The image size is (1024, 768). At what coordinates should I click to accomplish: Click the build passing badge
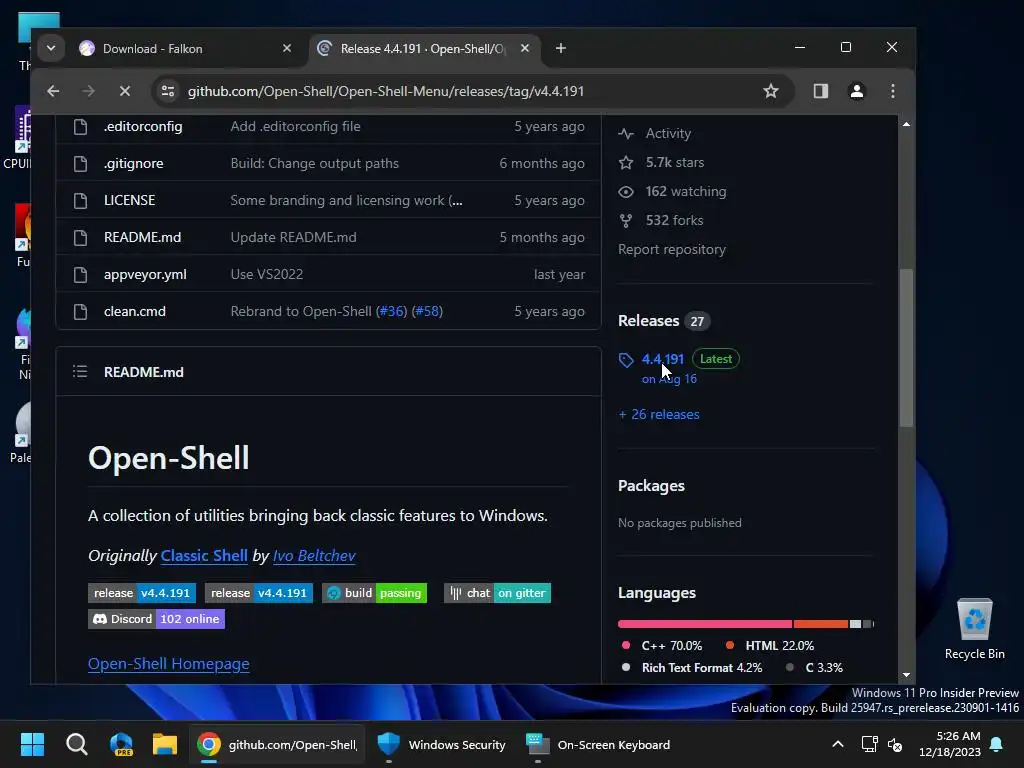click(374, 593)
